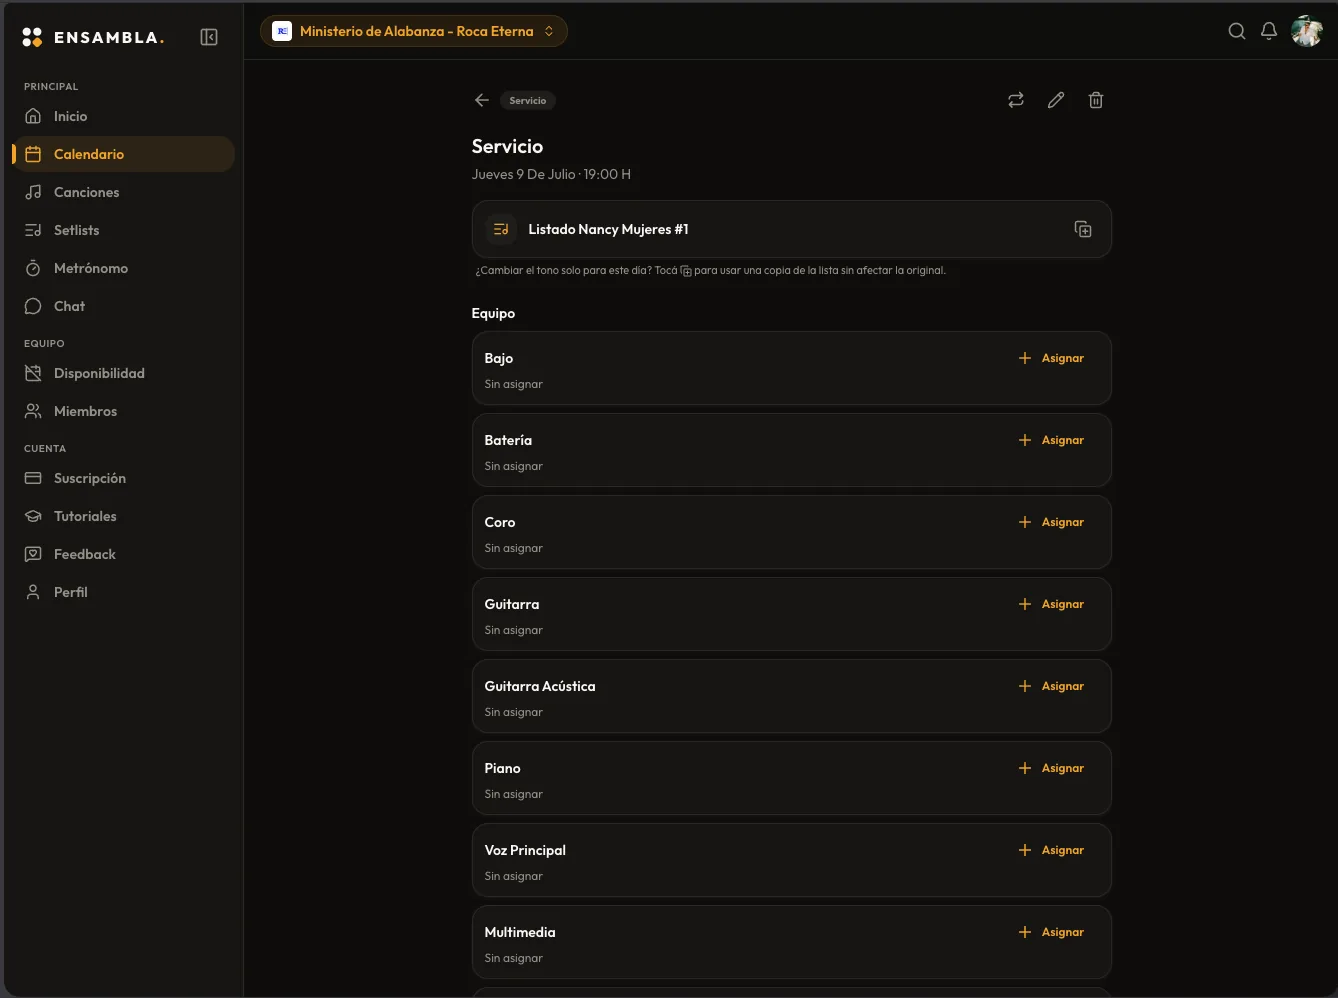Click the Metrónomo timer icon
1338x998 pixels.
(x=33, y=268)
